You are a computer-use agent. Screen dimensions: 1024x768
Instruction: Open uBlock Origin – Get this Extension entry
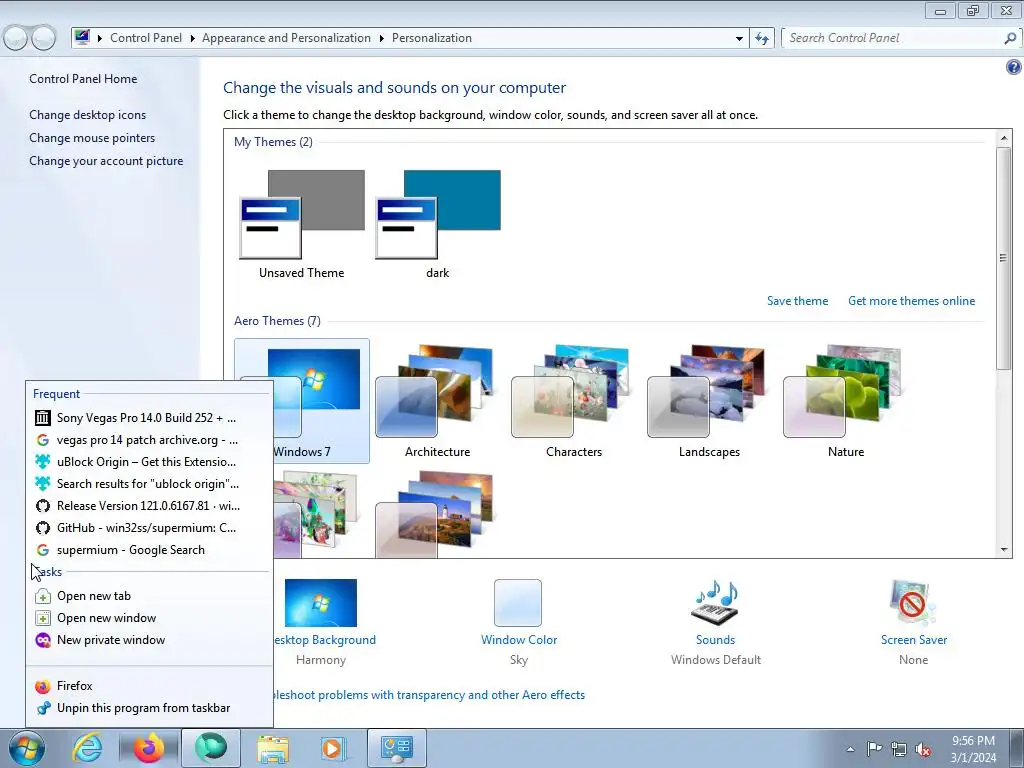(150, 462)
